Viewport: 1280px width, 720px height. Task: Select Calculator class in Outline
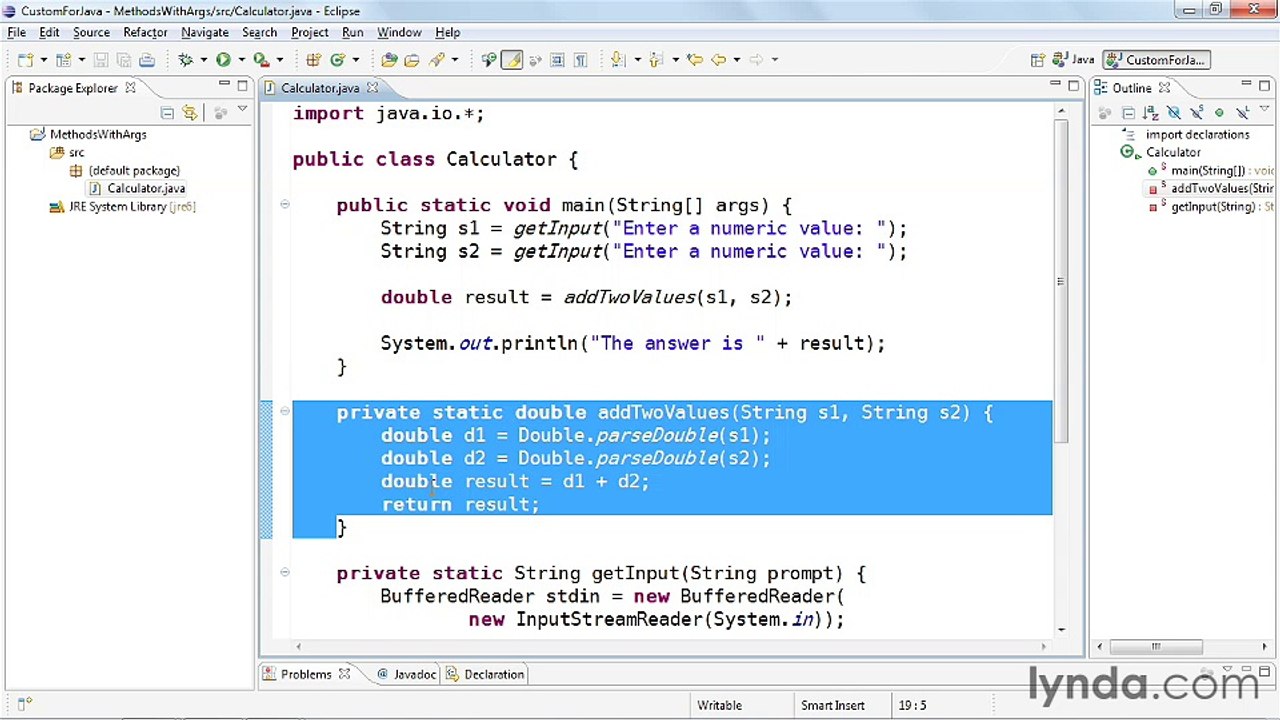[1173, 152]
